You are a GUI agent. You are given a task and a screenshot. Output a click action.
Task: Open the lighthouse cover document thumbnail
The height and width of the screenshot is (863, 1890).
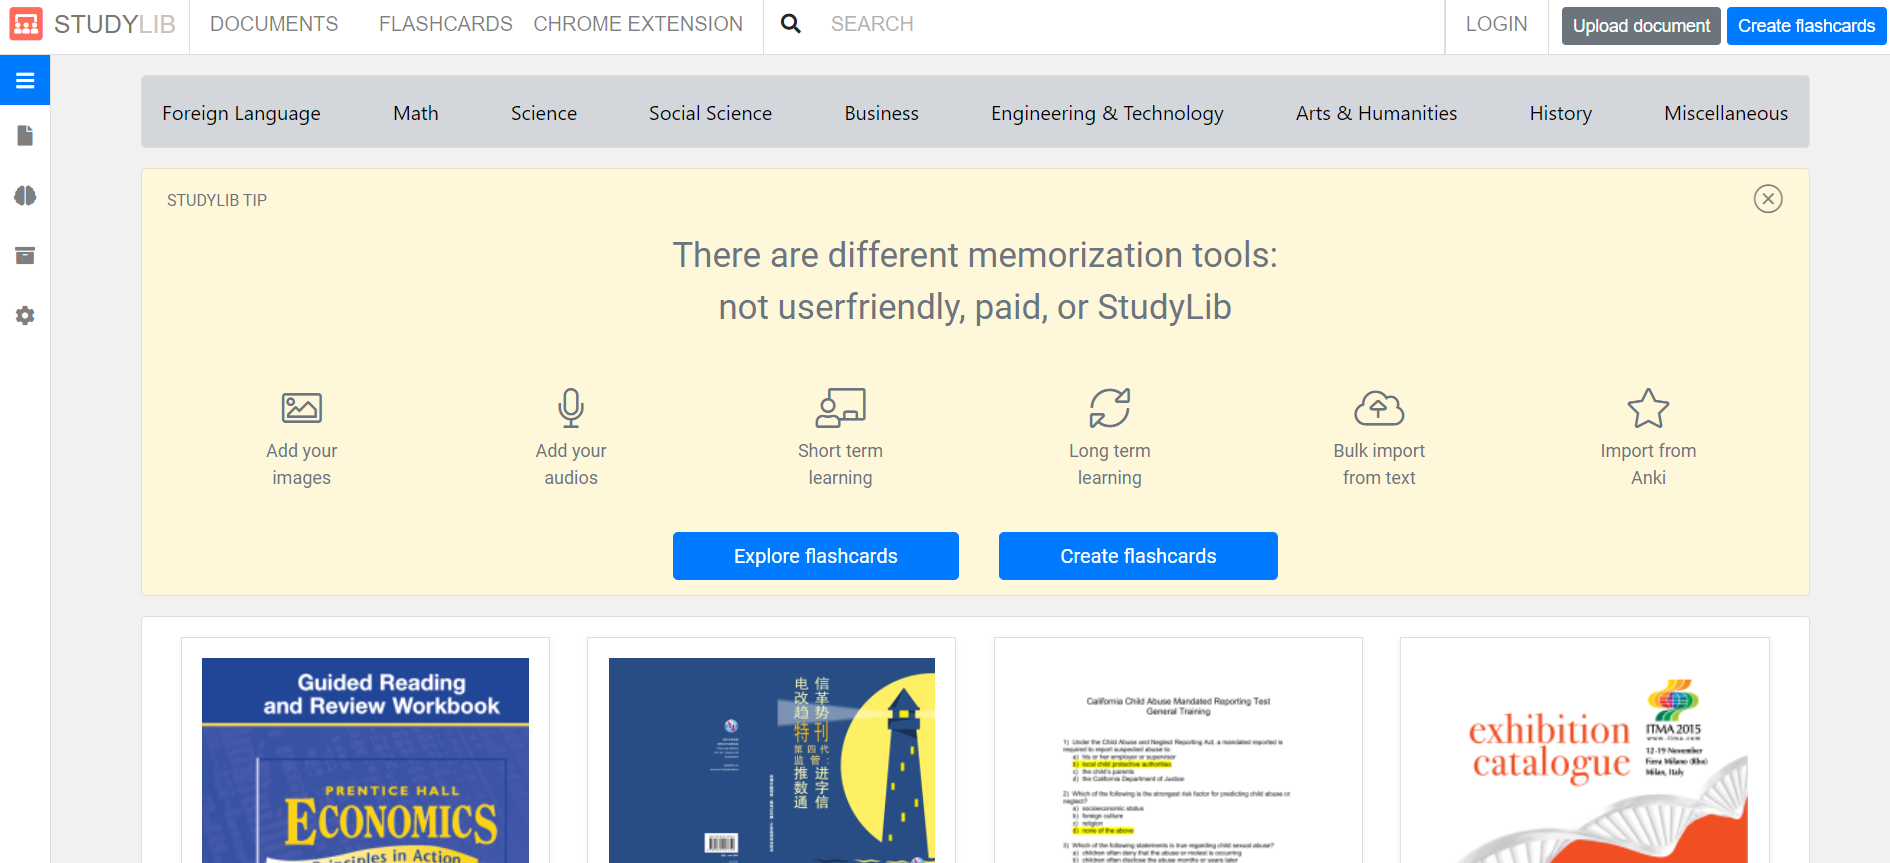pos(771,760)
